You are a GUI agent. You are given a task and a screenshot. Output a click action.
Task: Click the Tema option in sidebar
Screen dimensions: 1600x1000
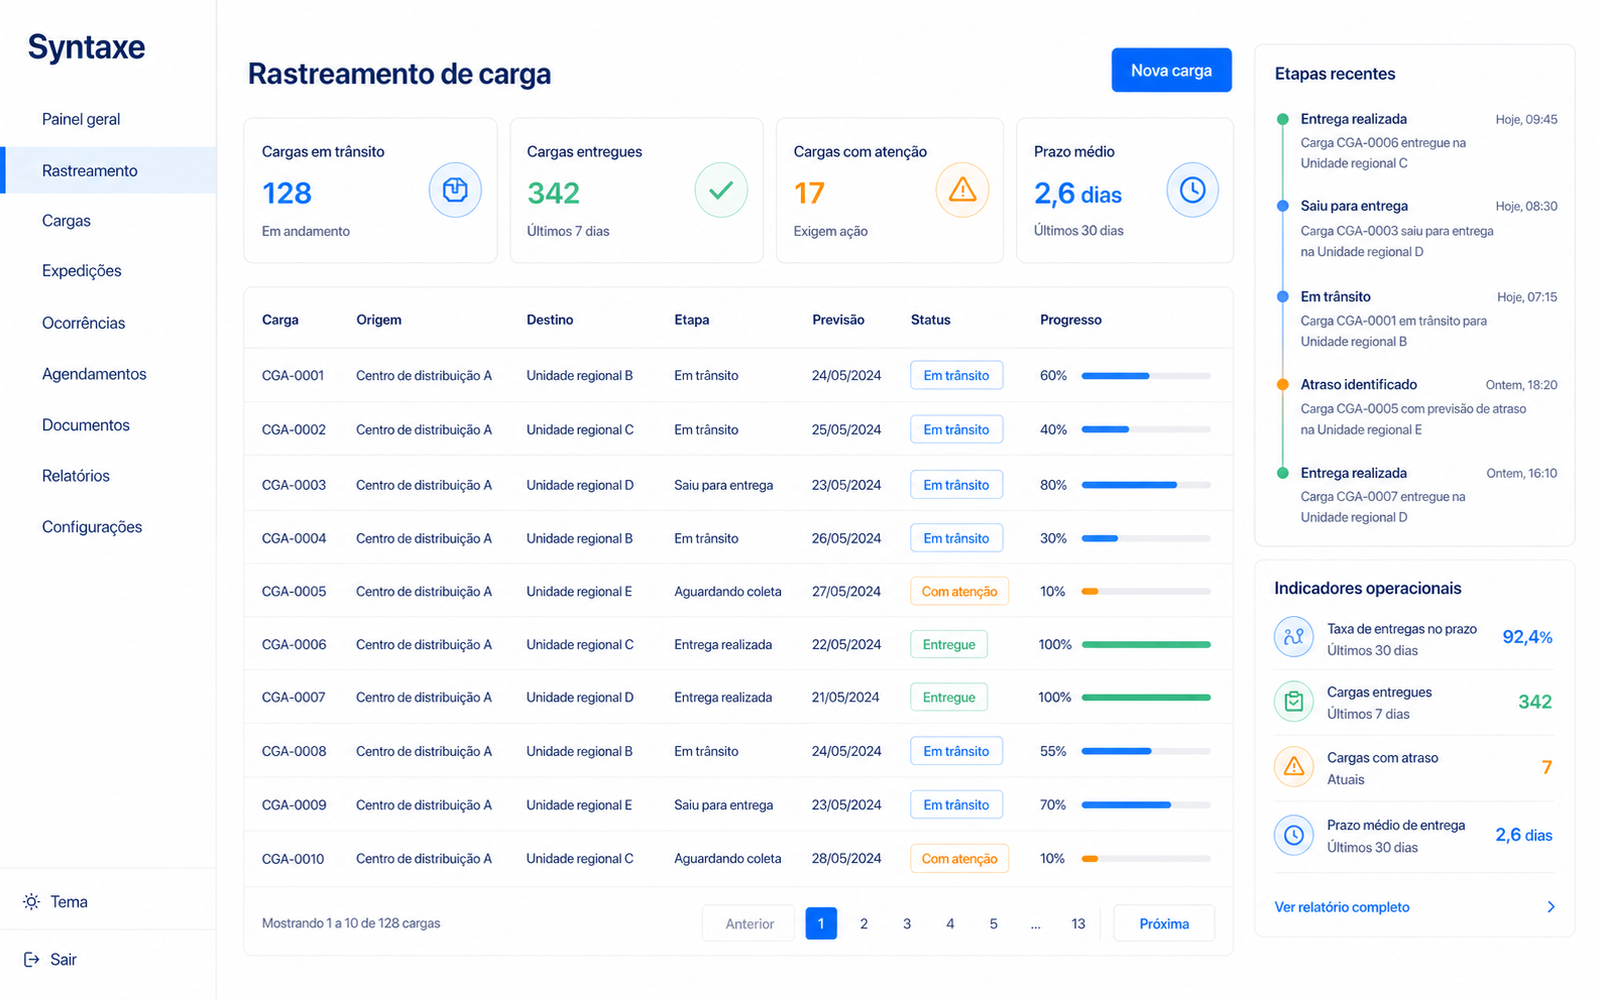point(69,902)
